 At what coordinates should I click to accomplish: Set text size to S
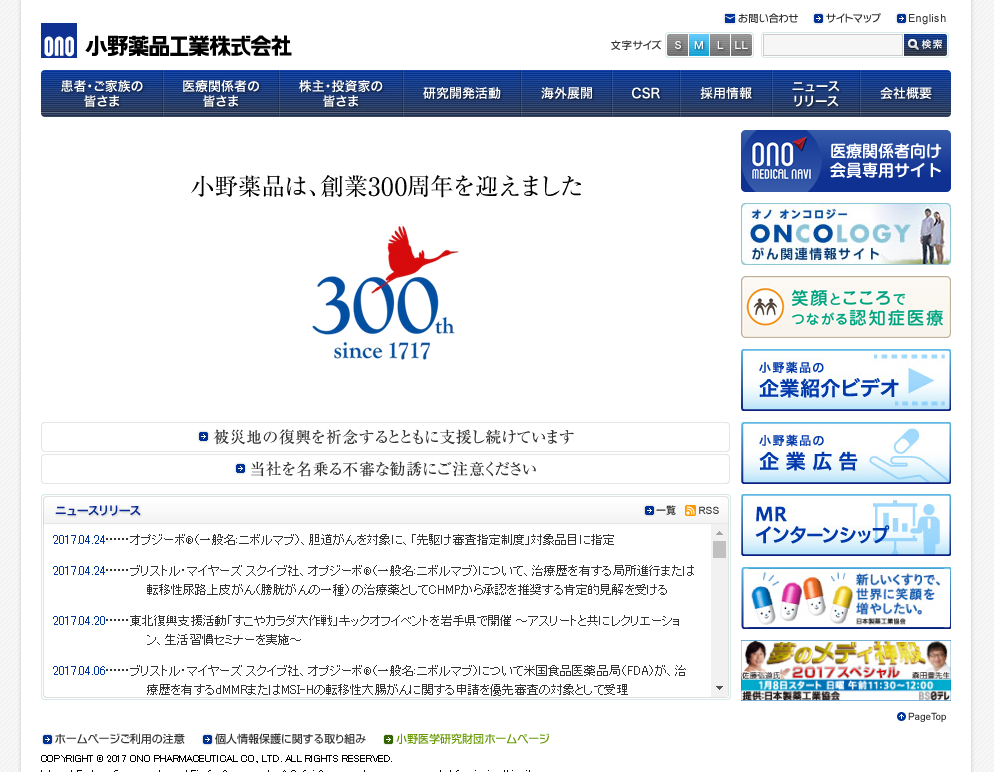point(678,45)
